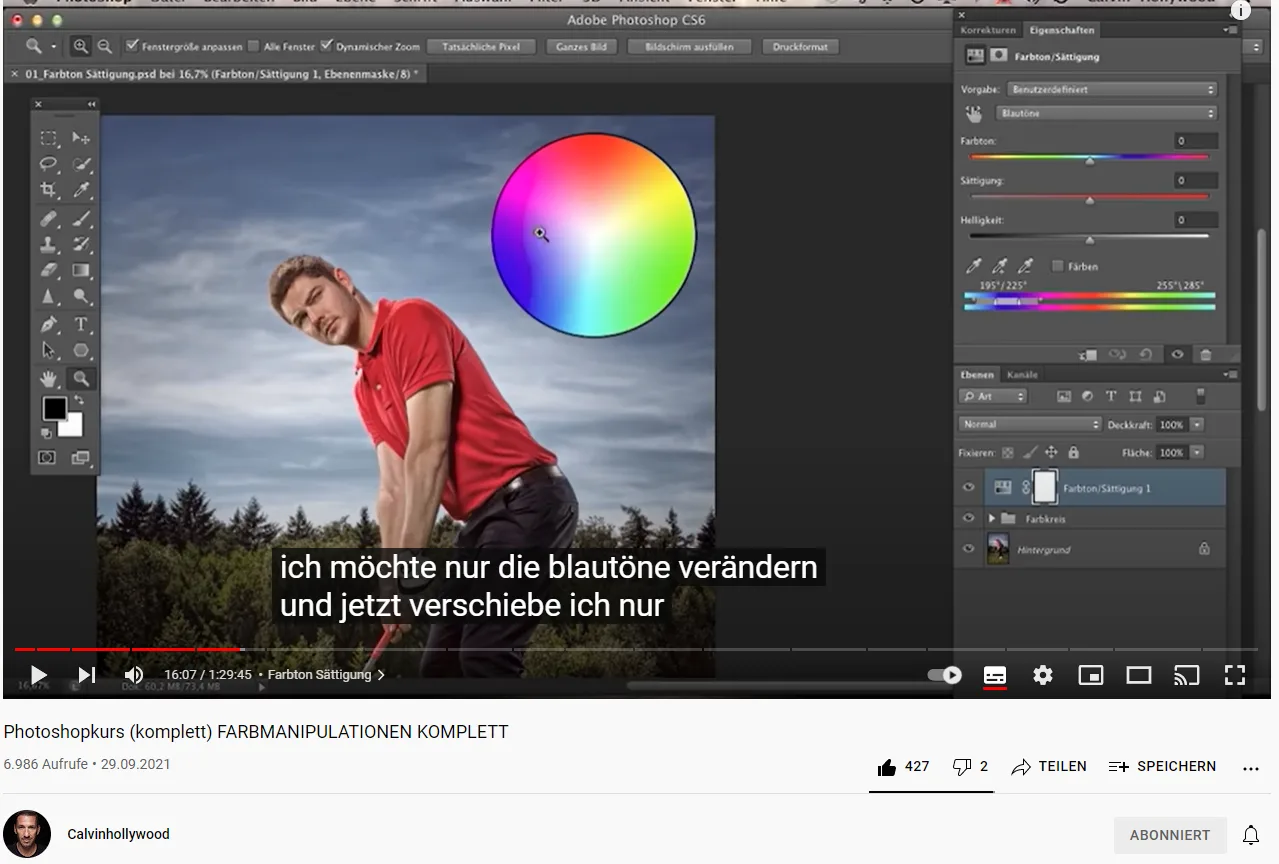Open the blending mode dropdown showing Normal
The height and width of the screenshot is (864, 1279).
click(x=1029, y=423)
